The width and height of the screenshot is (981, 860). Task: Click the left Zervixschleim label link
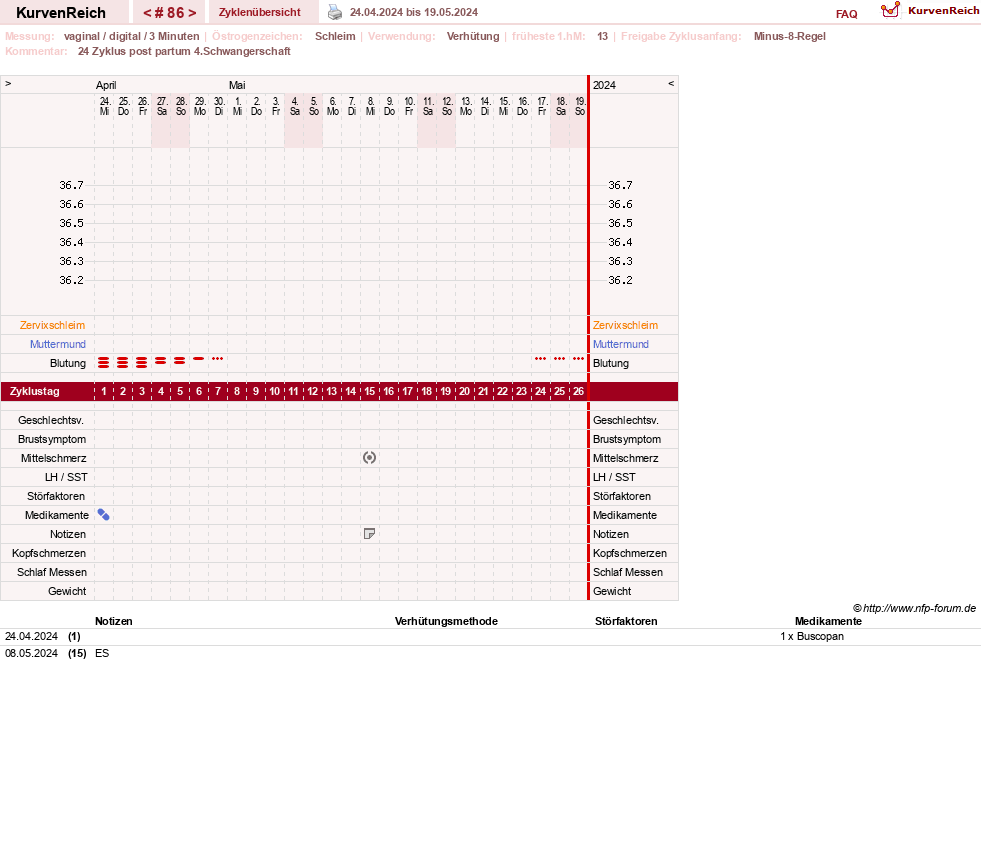(x=53, y=325)
